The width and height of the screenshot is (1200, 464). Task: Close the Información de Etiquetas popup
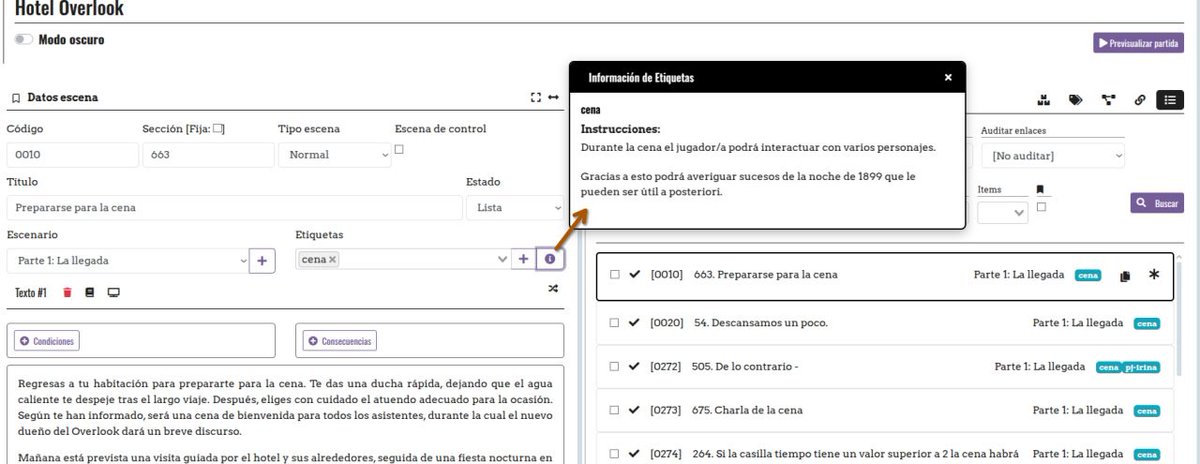point(948,77)
